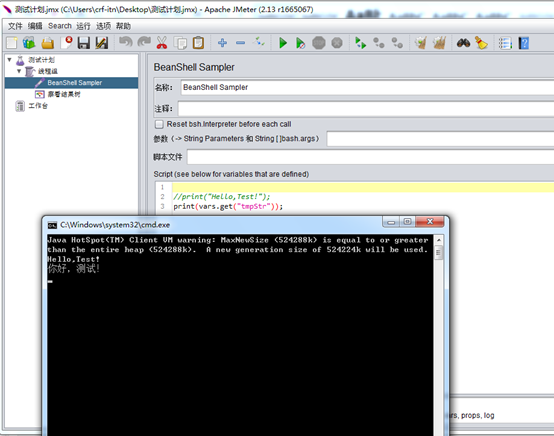
Task: Click the cmd.exe title bar icon
Action: point(52,225)
